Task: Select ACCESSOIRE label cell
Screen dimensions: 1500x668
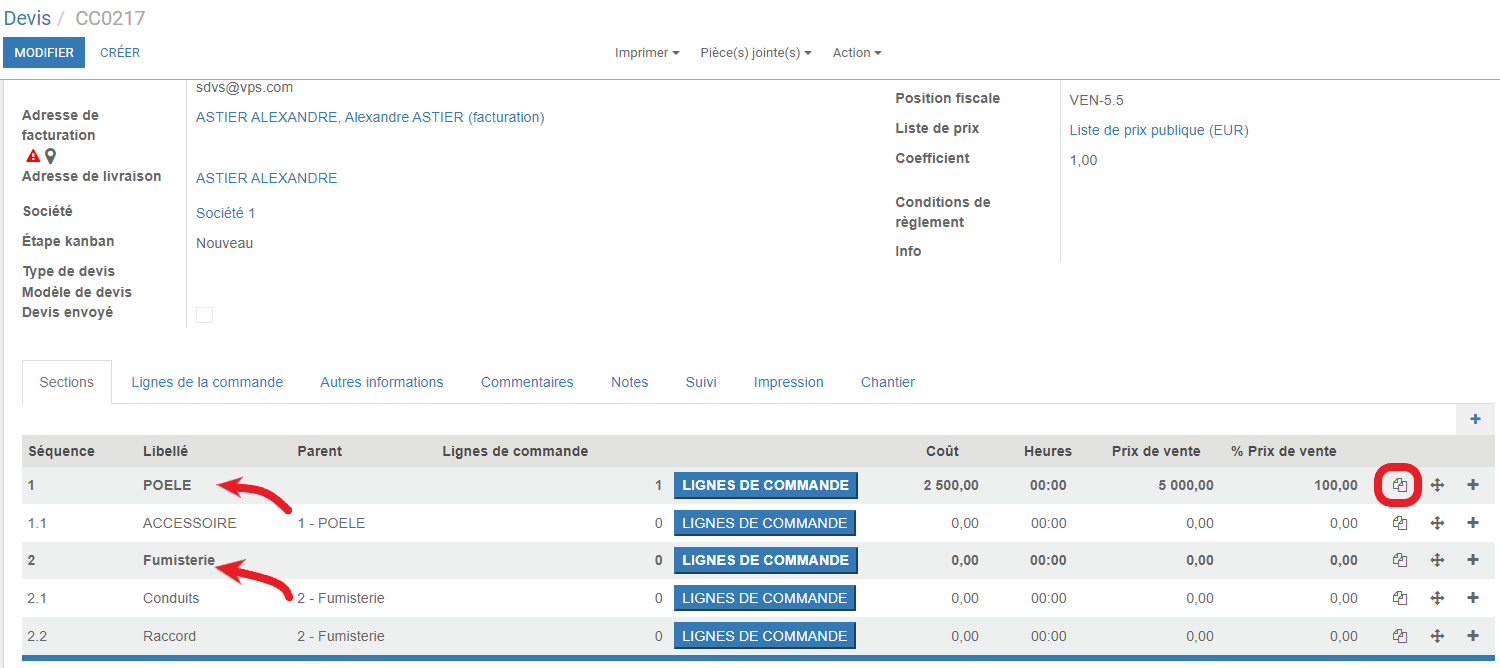Action: coord(190,523)
